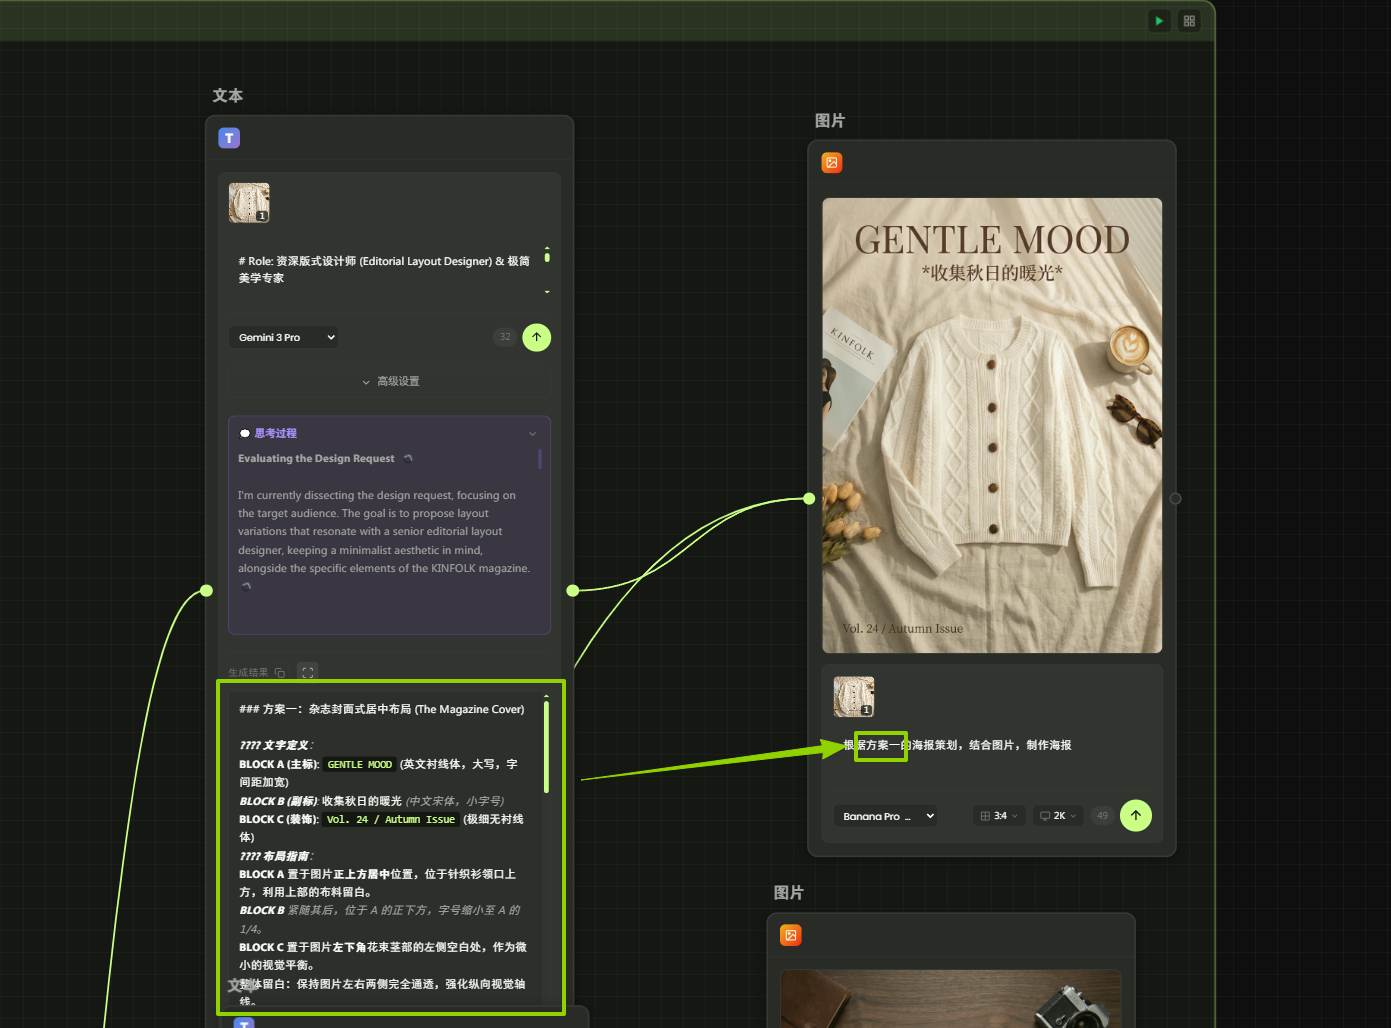Run the workflow with the green play button

[x=1159, y=21]
